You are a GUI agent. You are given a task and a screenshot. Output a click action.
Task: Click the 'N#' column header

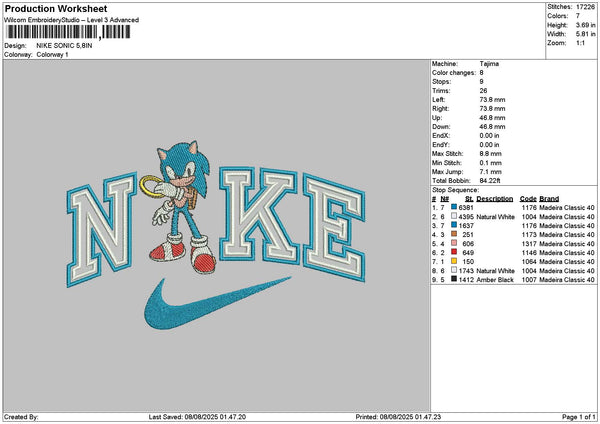[445, 199]
